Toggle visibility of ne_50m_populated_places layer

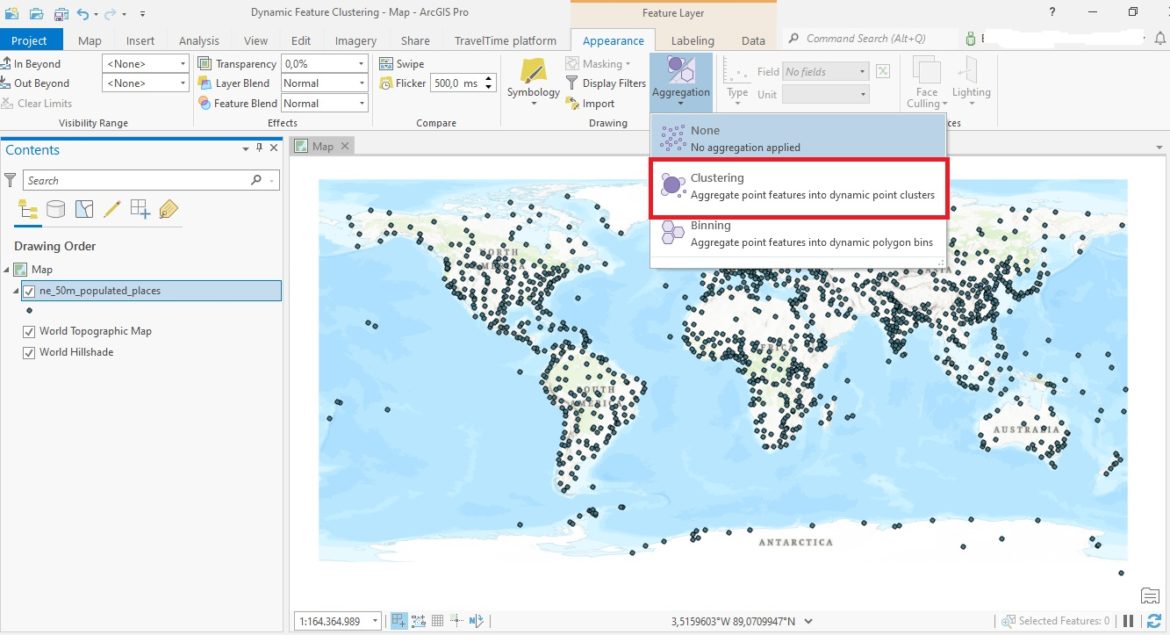29,291
